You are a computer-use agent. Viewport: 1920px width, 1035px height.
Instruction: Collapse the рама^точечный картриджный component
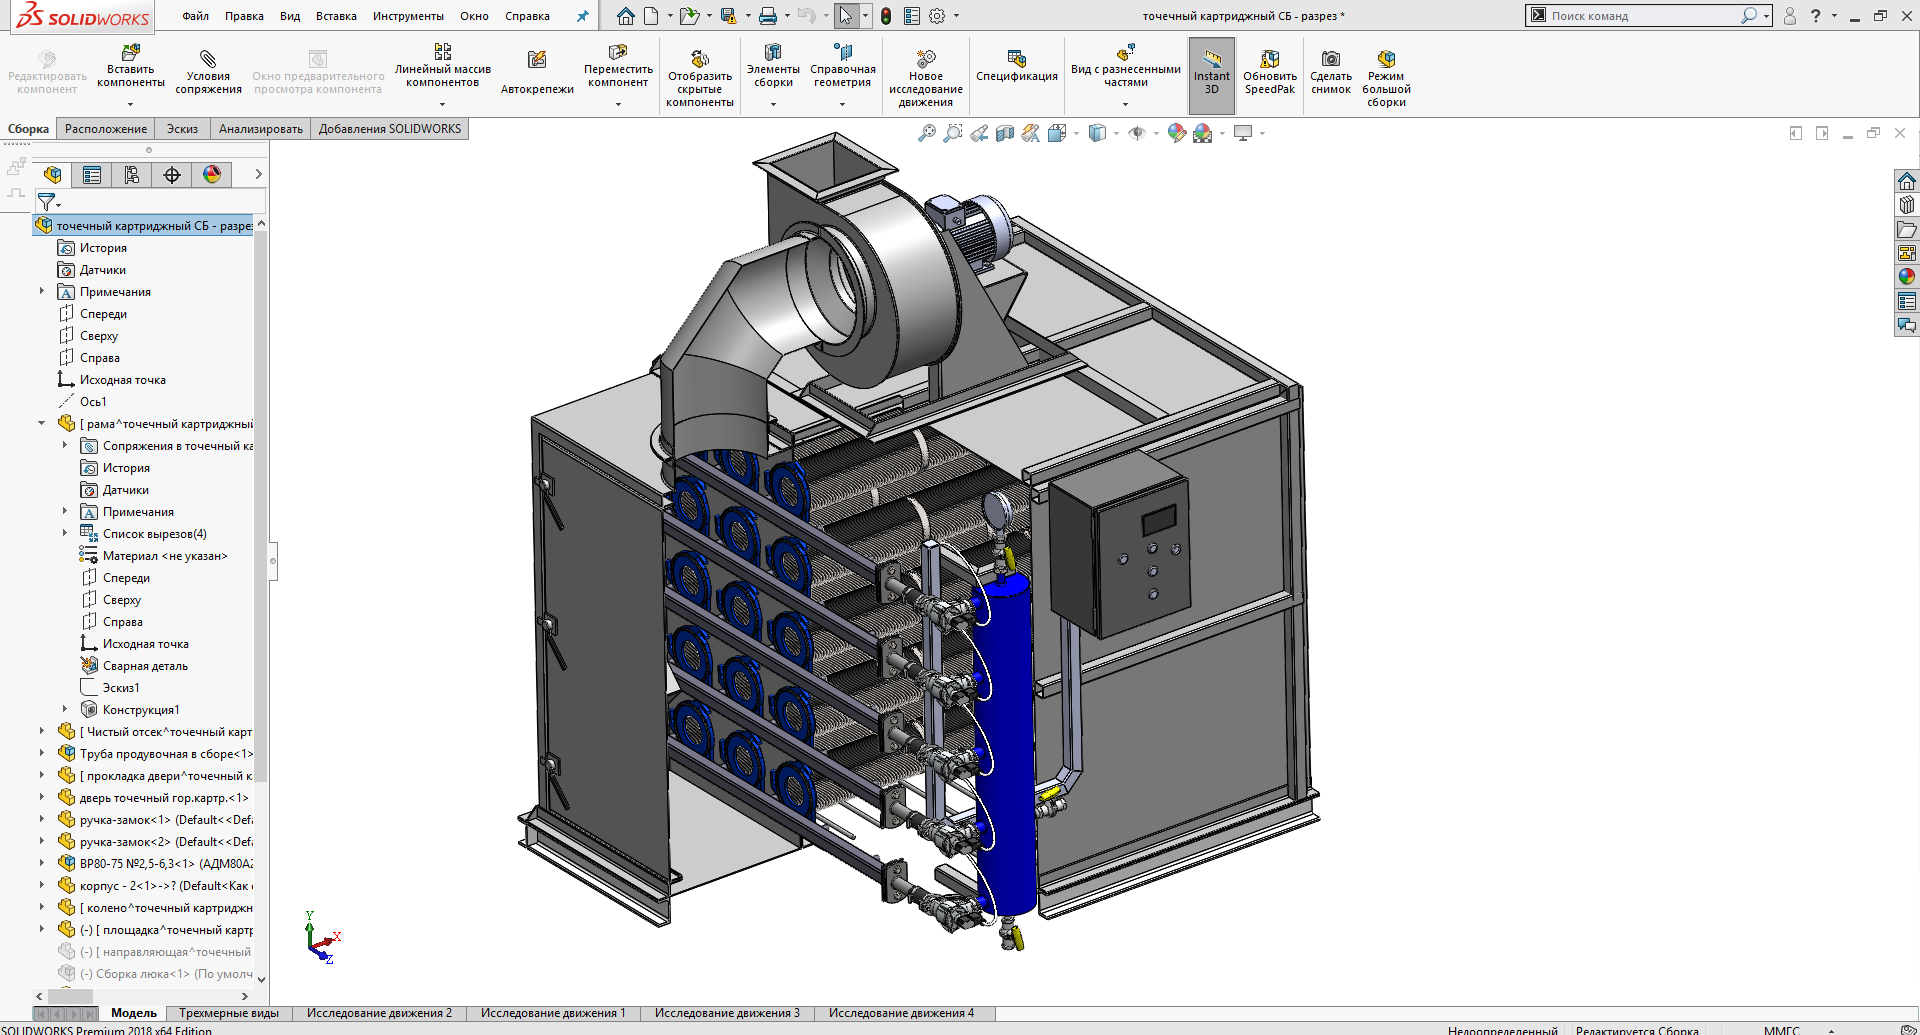[x=42, y=424]
